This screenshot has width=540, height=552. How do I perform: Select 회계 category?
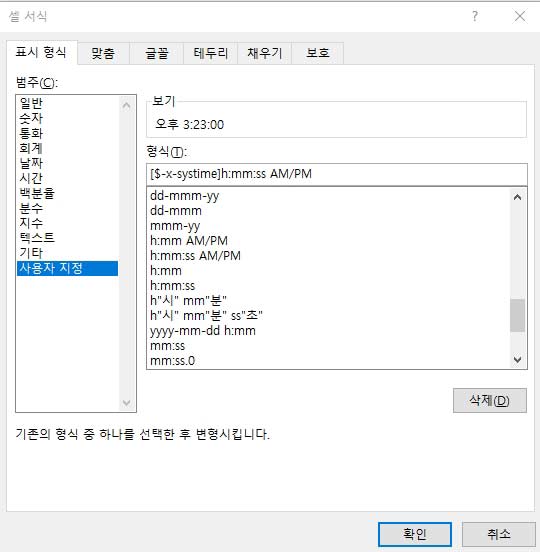coord(67,148)
